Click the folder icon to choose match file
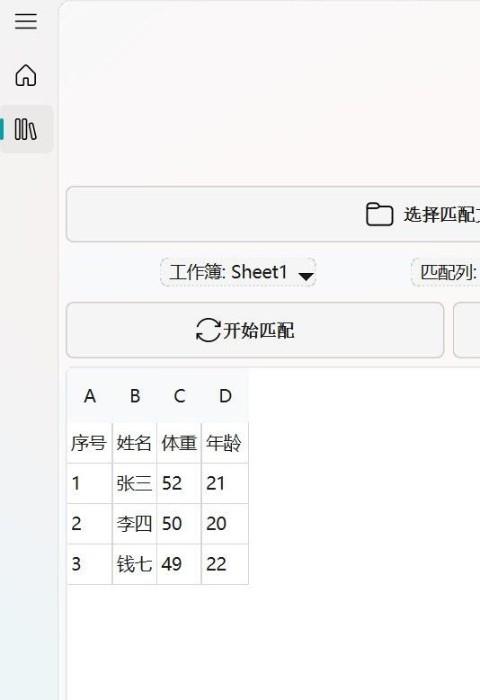This screenshot has height=700, width=480. 379,214
